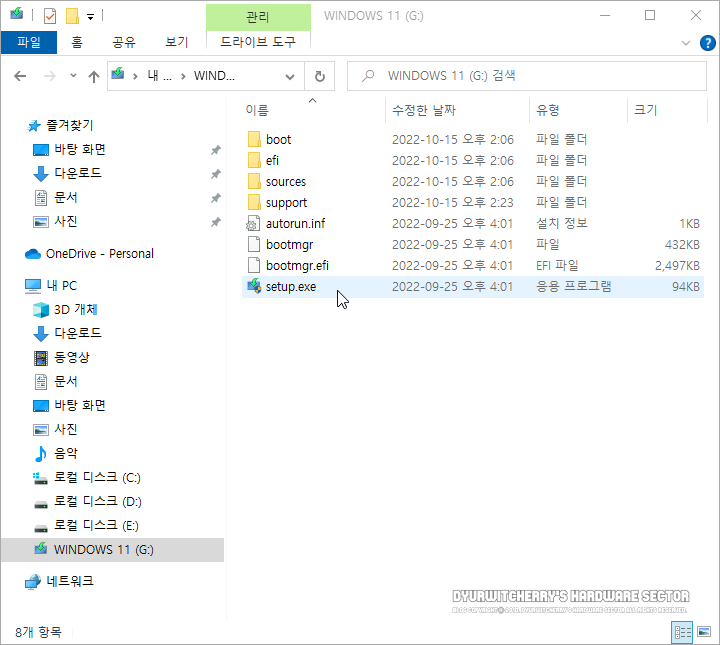Open 사진 folder under 내 PC
Image resolution: width=720 pixels, height=645 pixels.
pos(66,430)
